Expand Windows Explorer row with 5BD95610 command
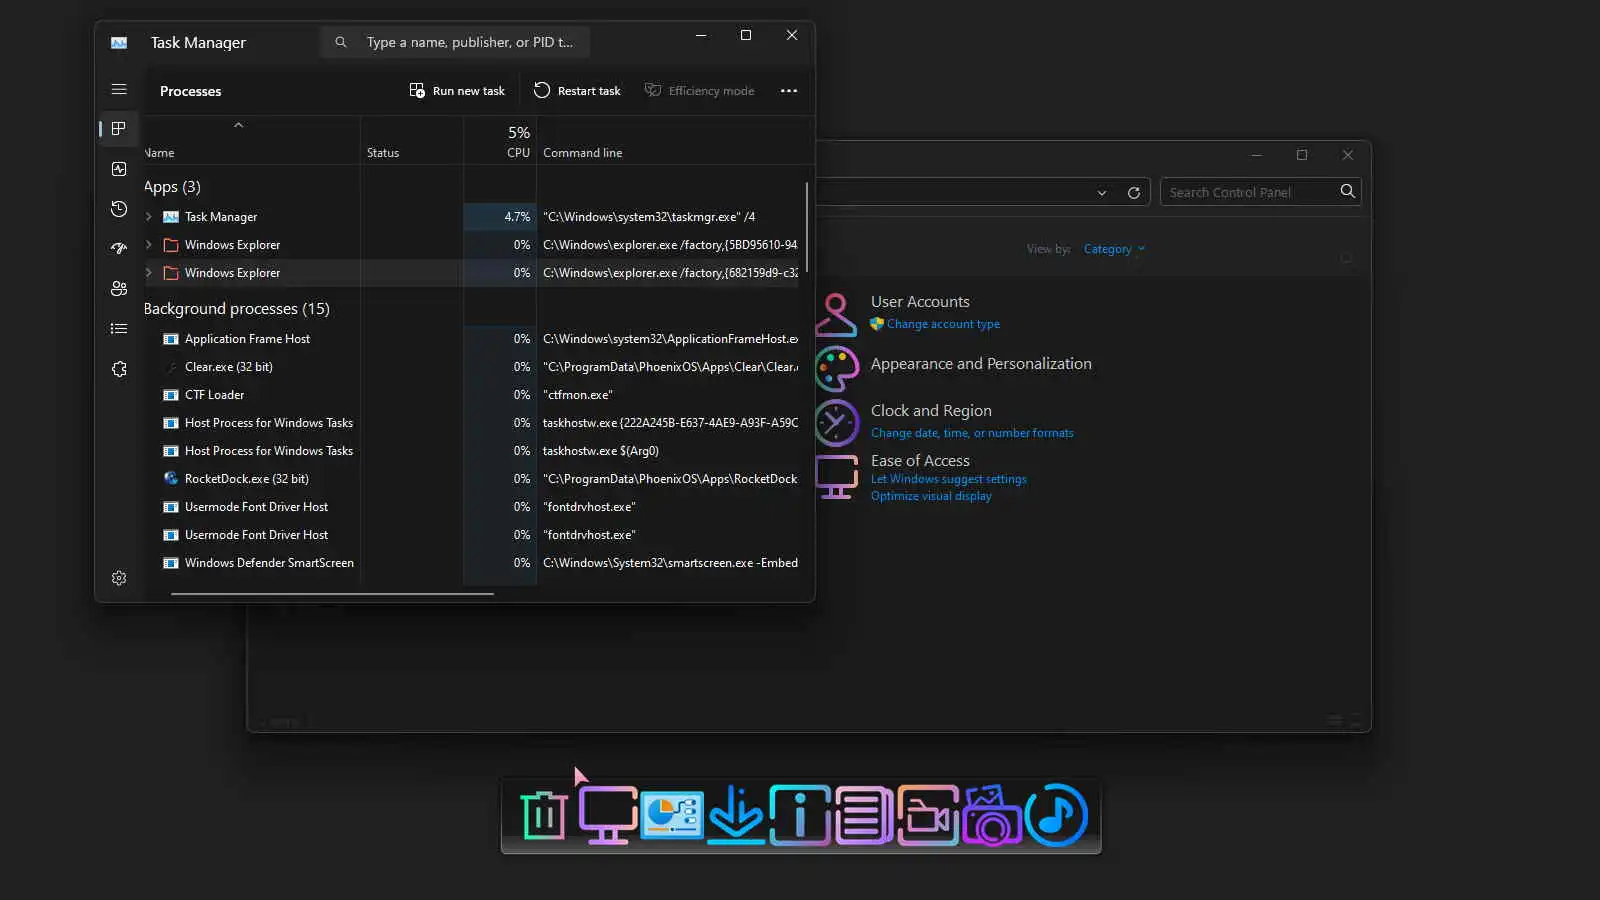Image resolution: width=1600 pixels, height=900 pixels. 149,245
